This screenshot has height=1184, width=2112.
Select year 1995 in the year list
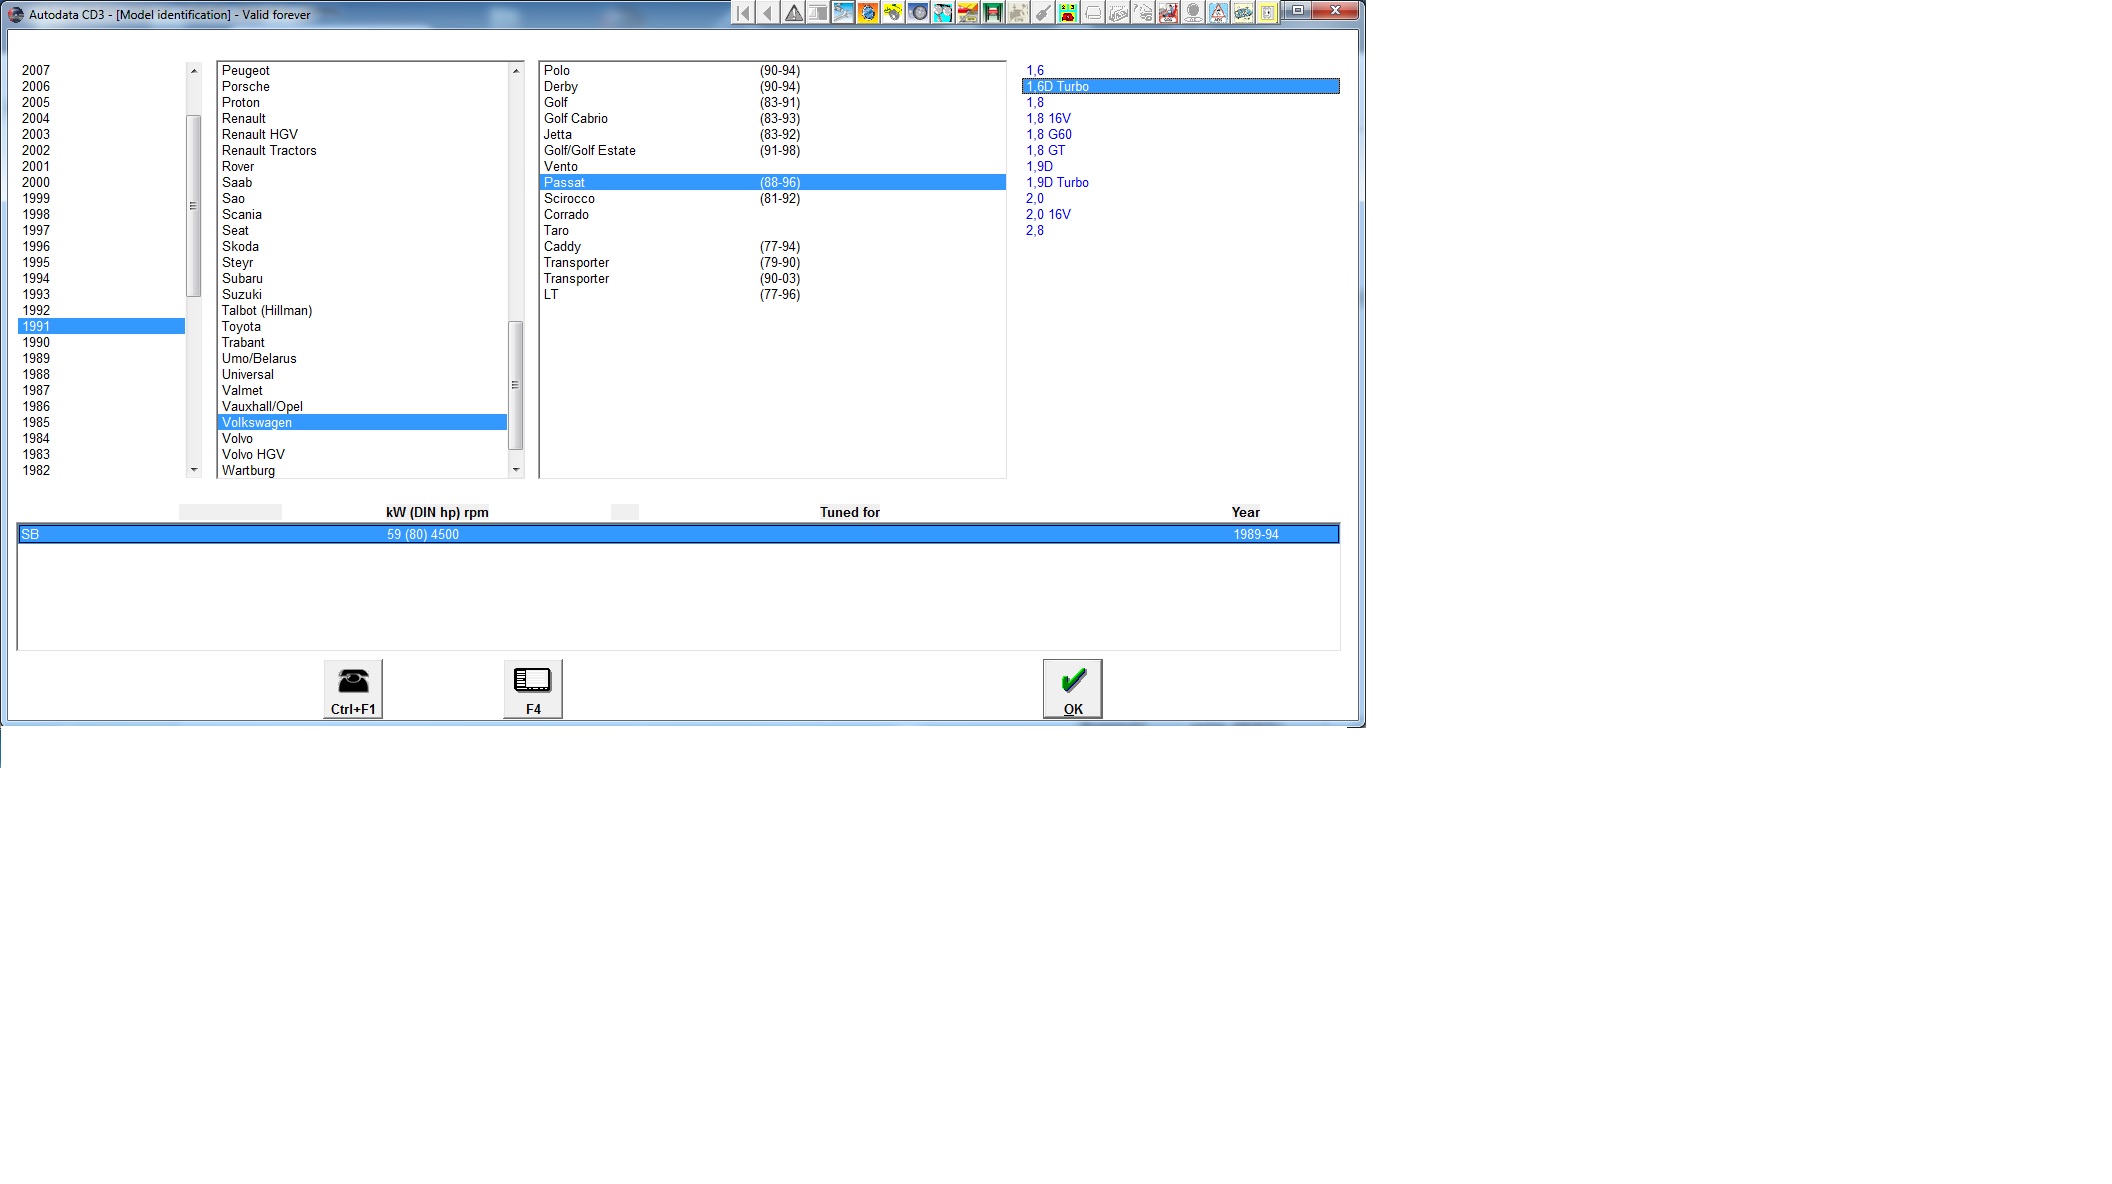coord(36,262)
